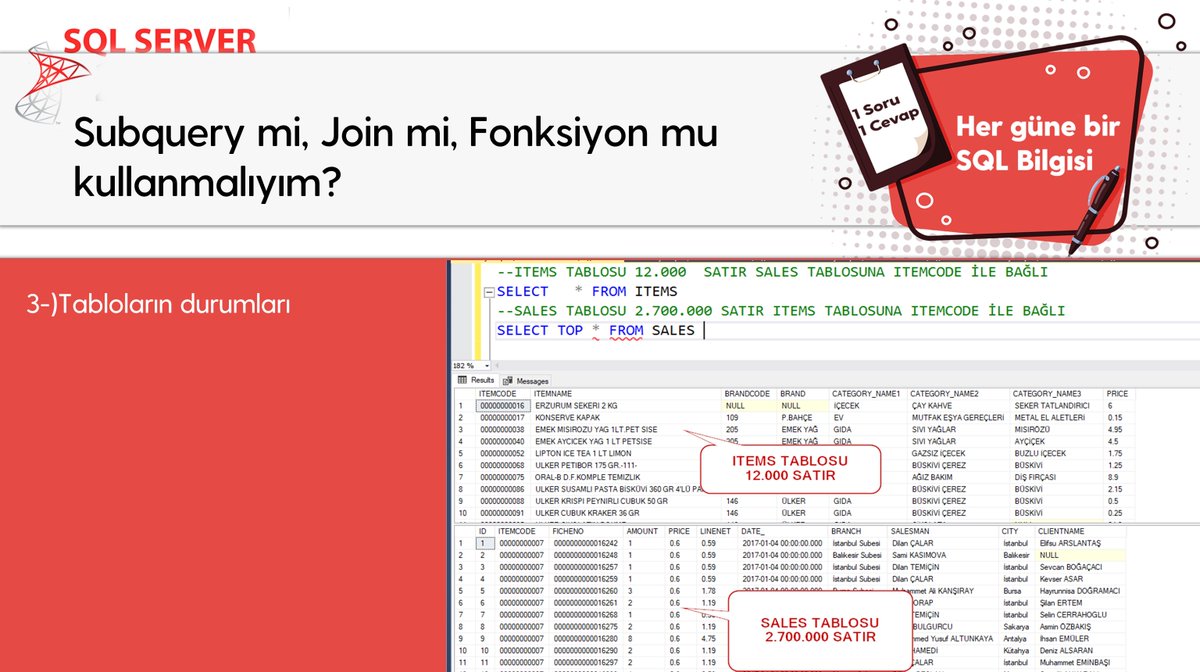Select the CITY column header

pos(1010,532)
